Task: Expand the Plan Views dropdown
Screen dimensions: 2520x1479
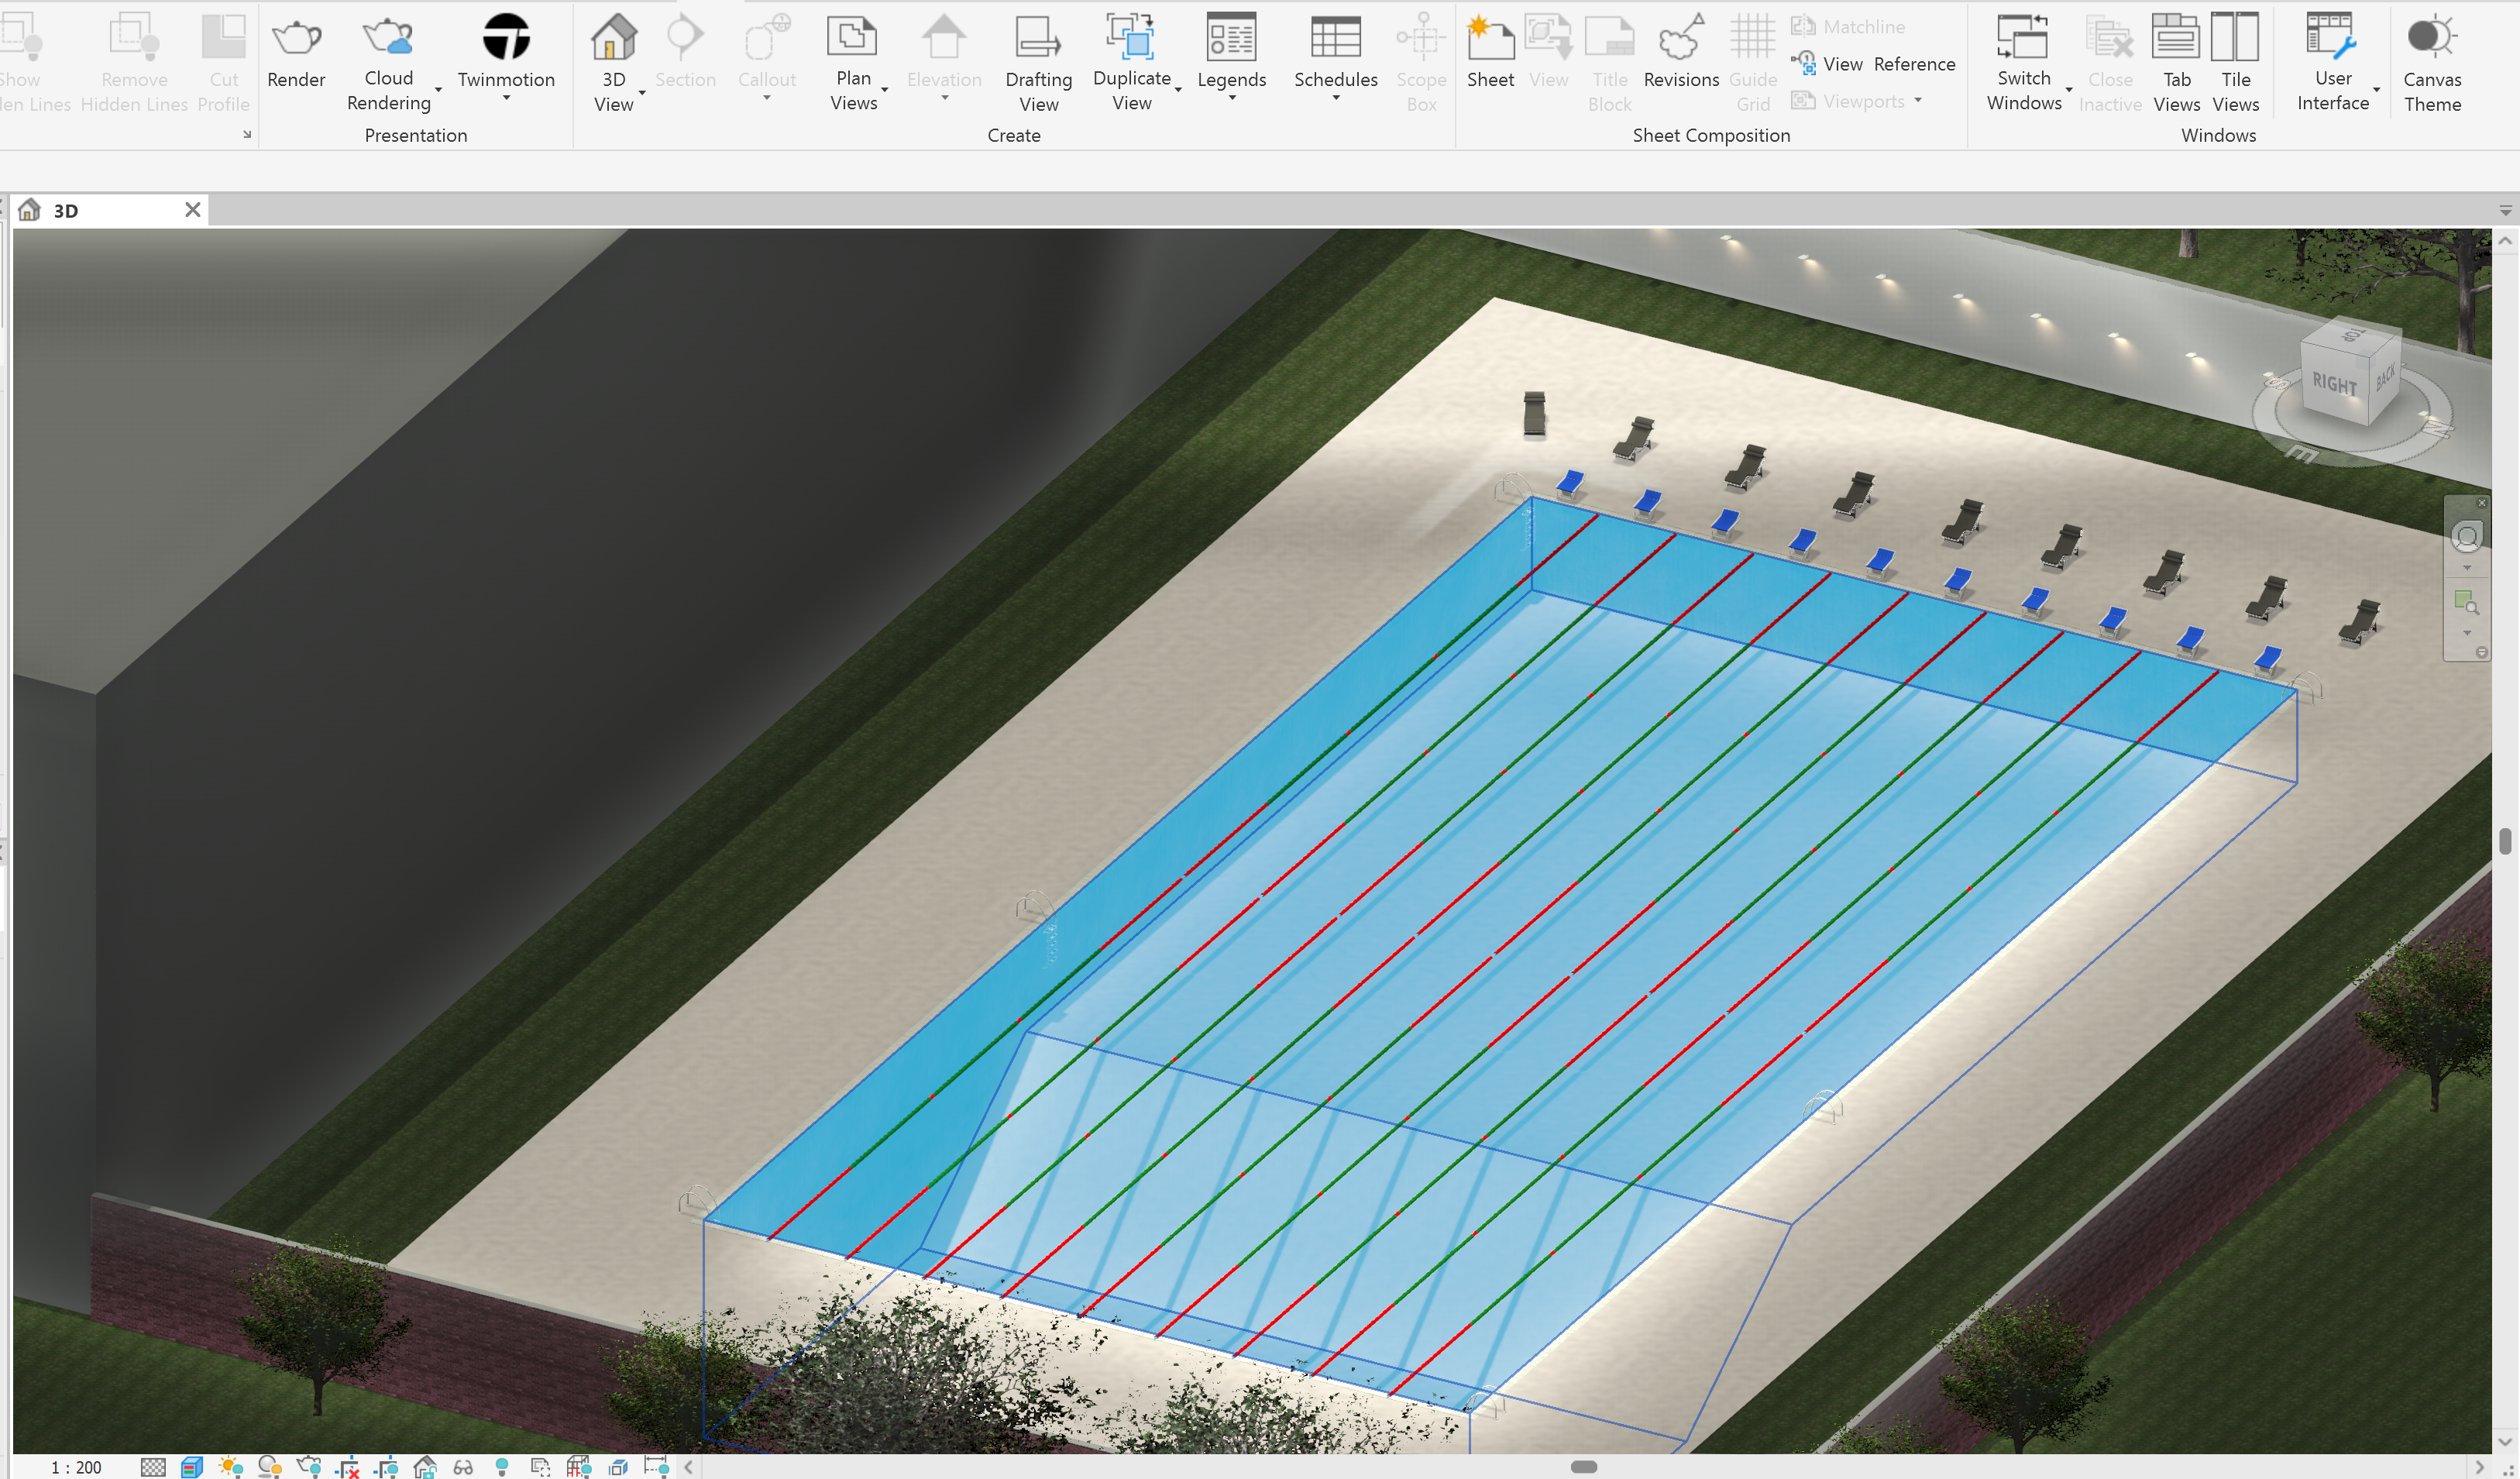Action: click(884, 88)
